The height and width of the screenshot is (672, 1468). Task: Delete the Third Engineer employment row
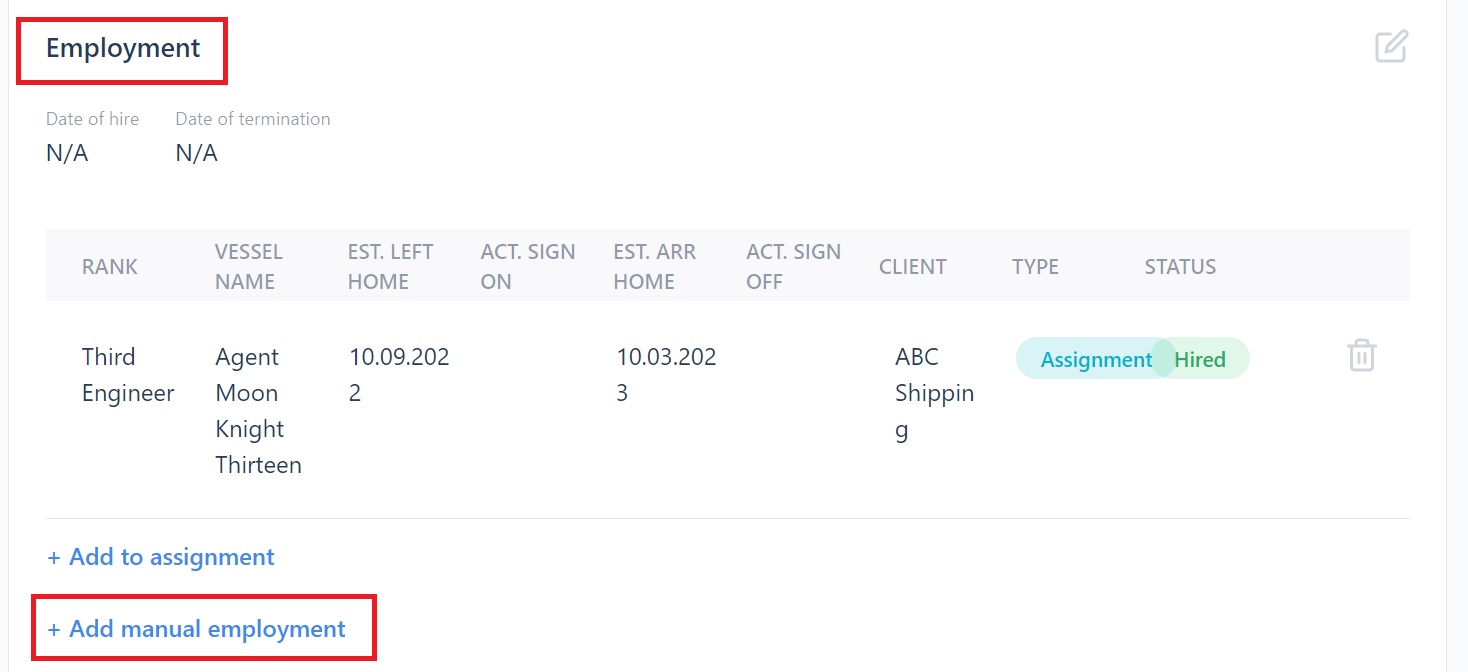pyautogui.click(x=1361, y=356)
